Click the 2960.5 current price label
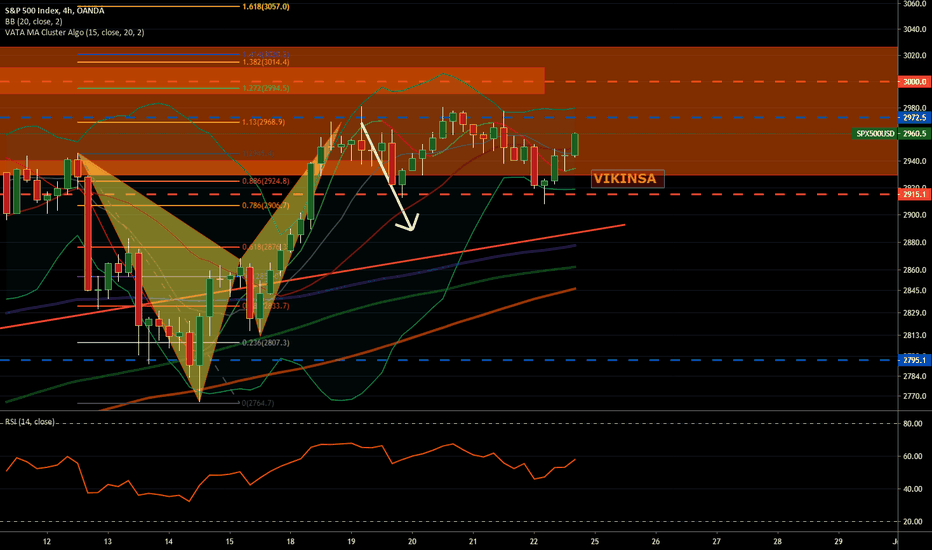The image size is (932, 550). 914,134
